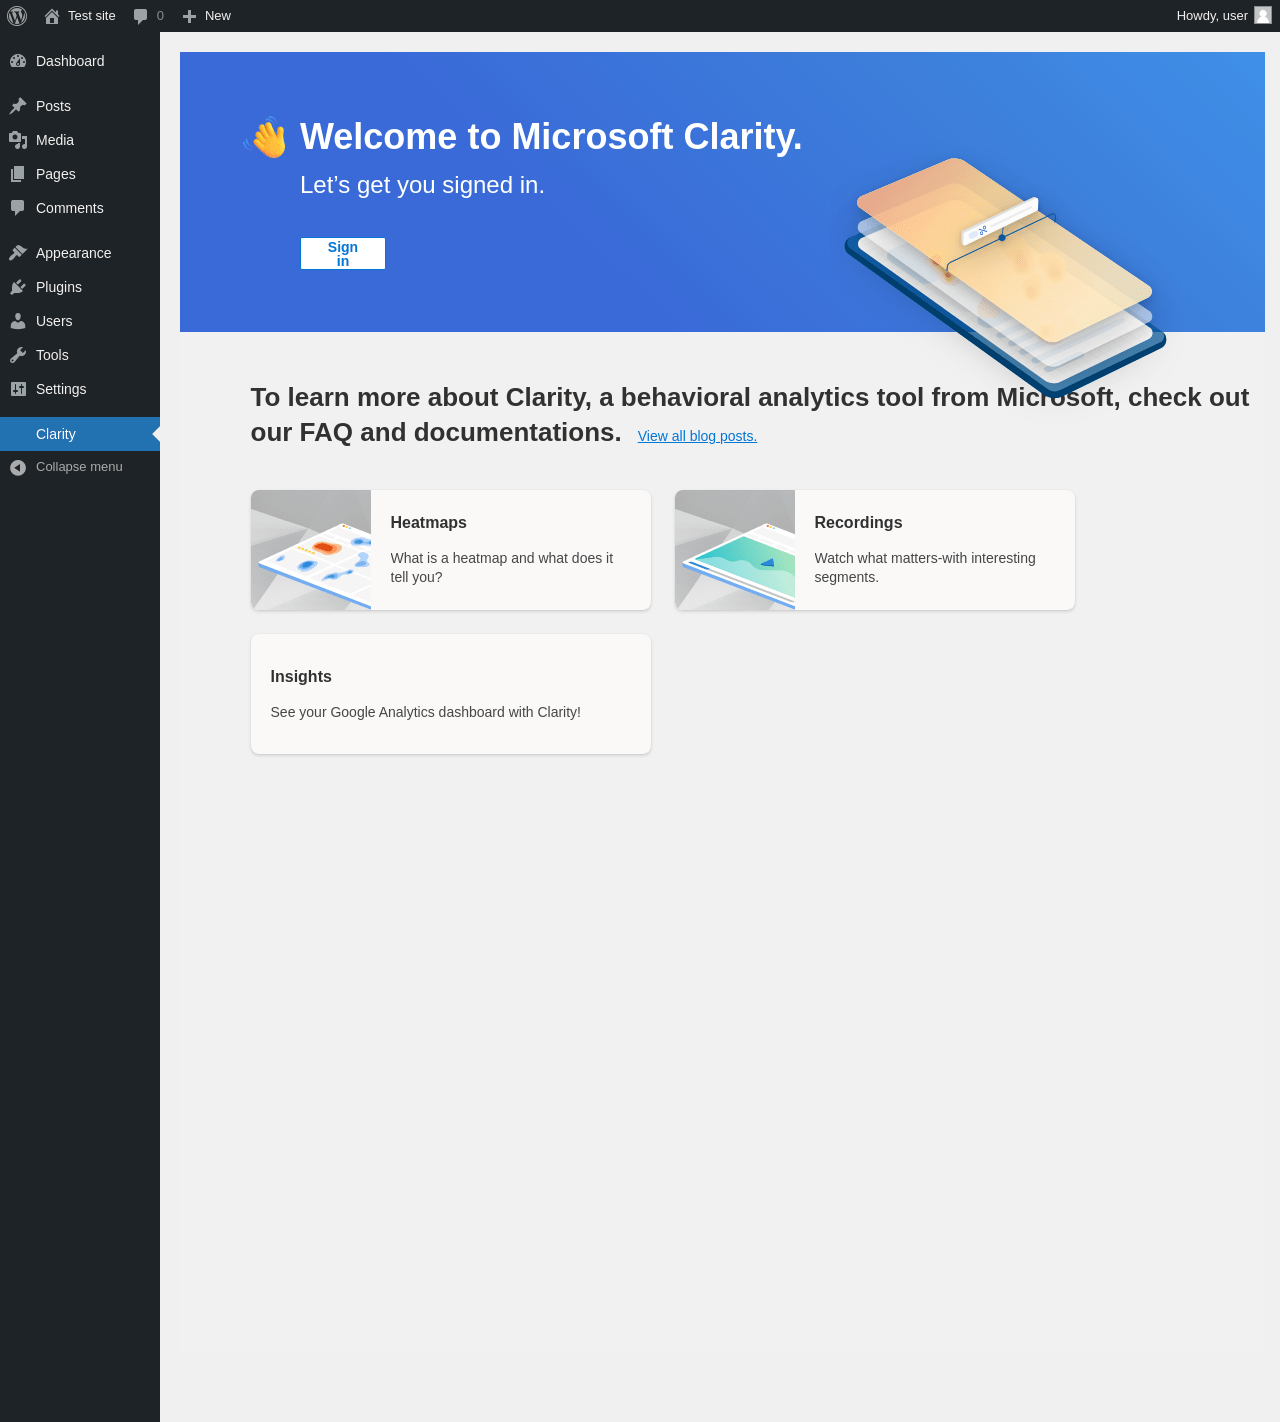Click 'What is a heatmap' description text
The height and width of the screenshot is (1422, 1280).
point(502,568)
